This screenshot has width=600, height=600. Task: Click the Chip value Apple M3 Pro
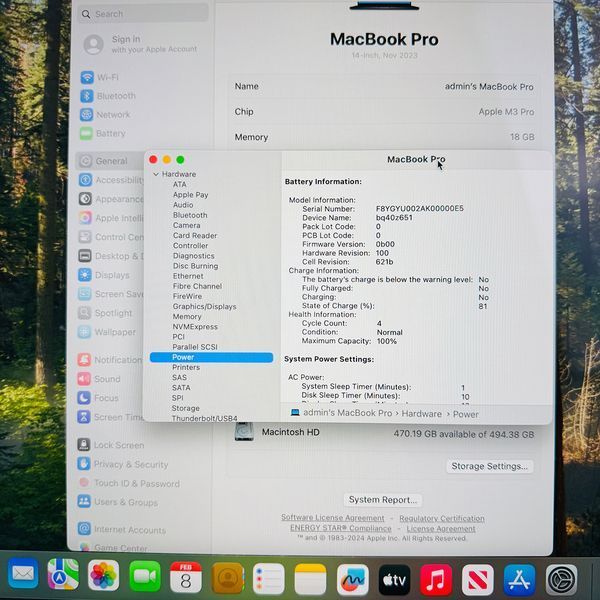[506, 112]
